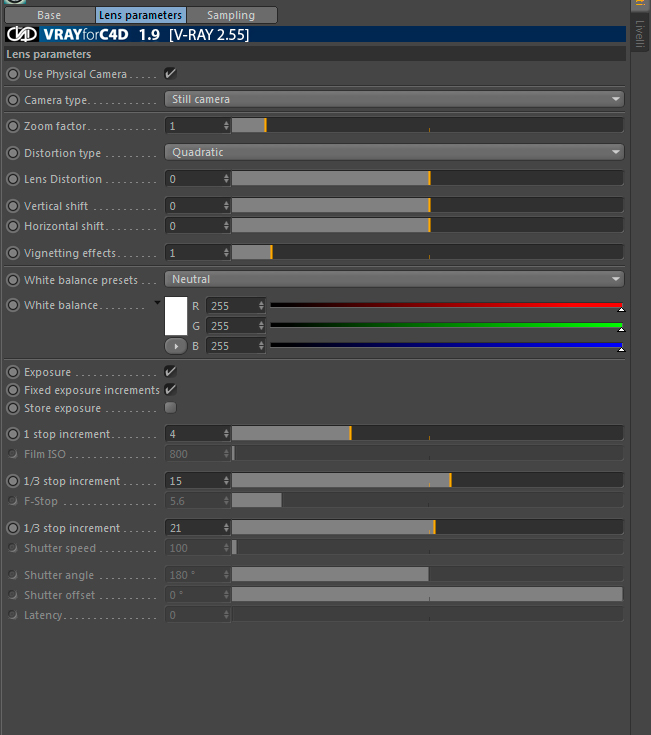Click the green G channel slider
The width and height of the screenshot is (651, 735).
[447, 326]
